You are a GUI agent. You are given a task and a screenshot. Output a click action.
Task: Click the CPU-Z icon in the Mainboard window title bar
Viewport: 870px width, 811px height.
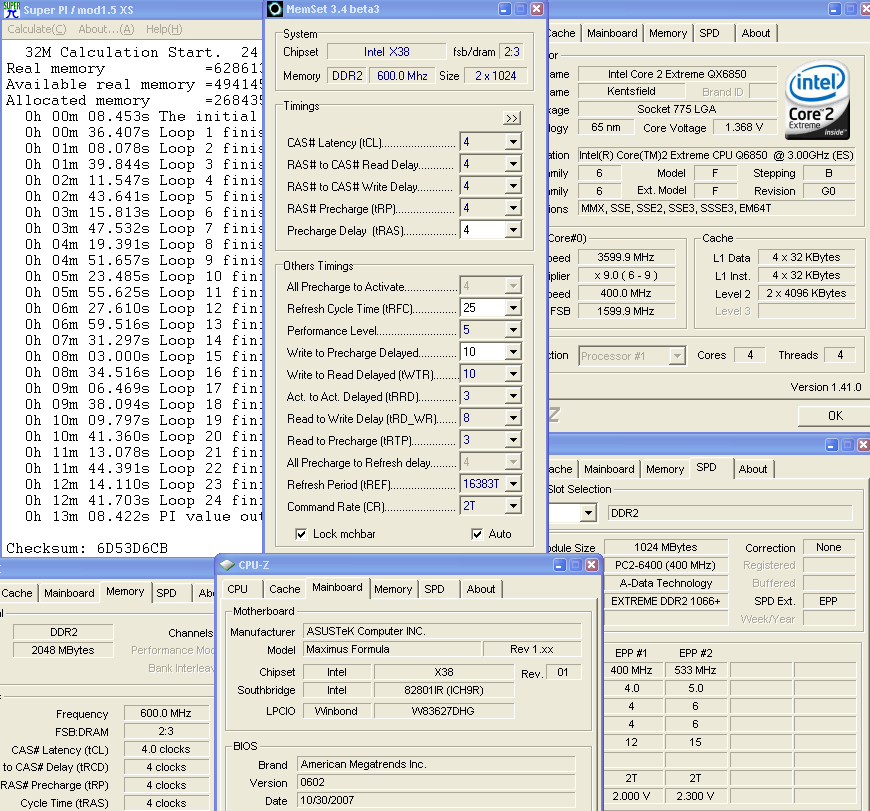pos(227,565)
